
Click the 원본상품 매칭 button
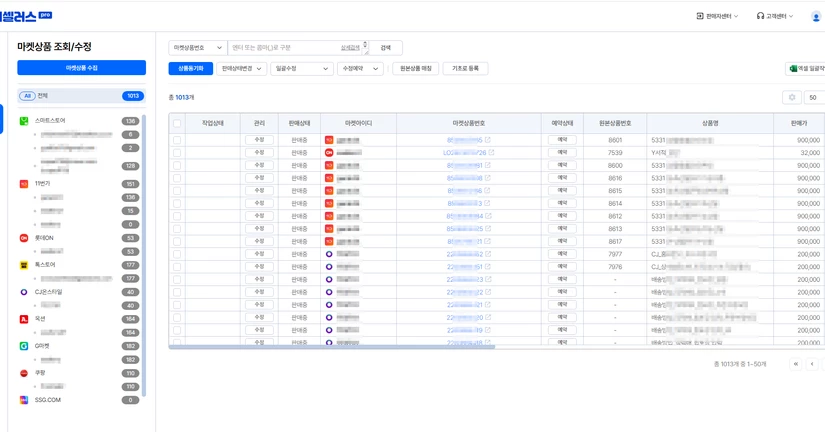pos(416,69)
